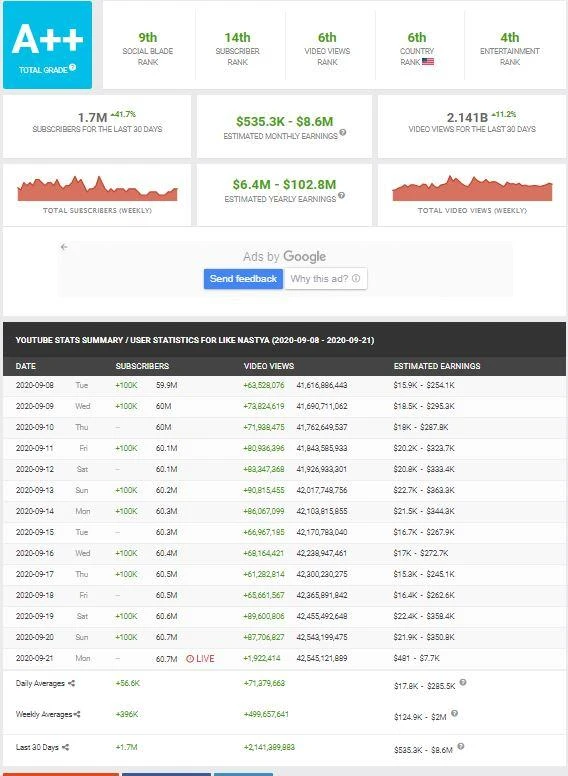Viewport: 568px width, 776px height.
Task: Click share icon next to Last 30 Days
Action: click(65, 747)
